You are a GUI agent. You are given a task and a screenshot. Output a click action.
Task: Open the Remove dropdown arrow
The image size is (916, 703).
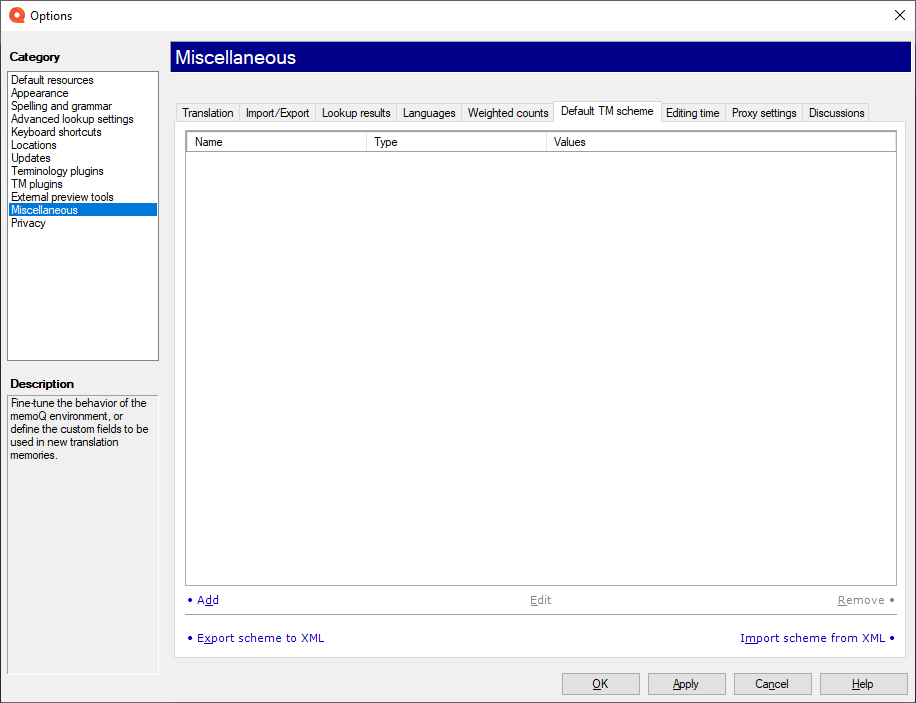(x=890, y=600)
